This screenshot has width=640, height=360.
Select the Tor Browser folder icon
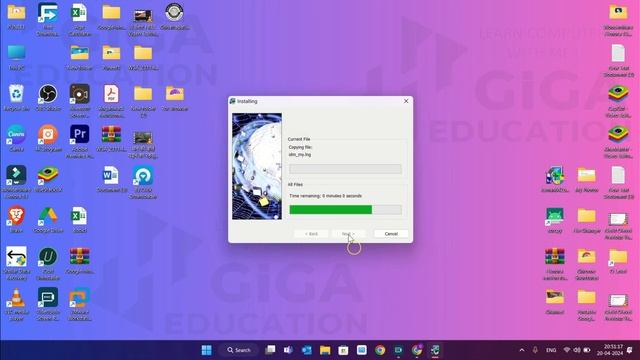coord(175,98)
